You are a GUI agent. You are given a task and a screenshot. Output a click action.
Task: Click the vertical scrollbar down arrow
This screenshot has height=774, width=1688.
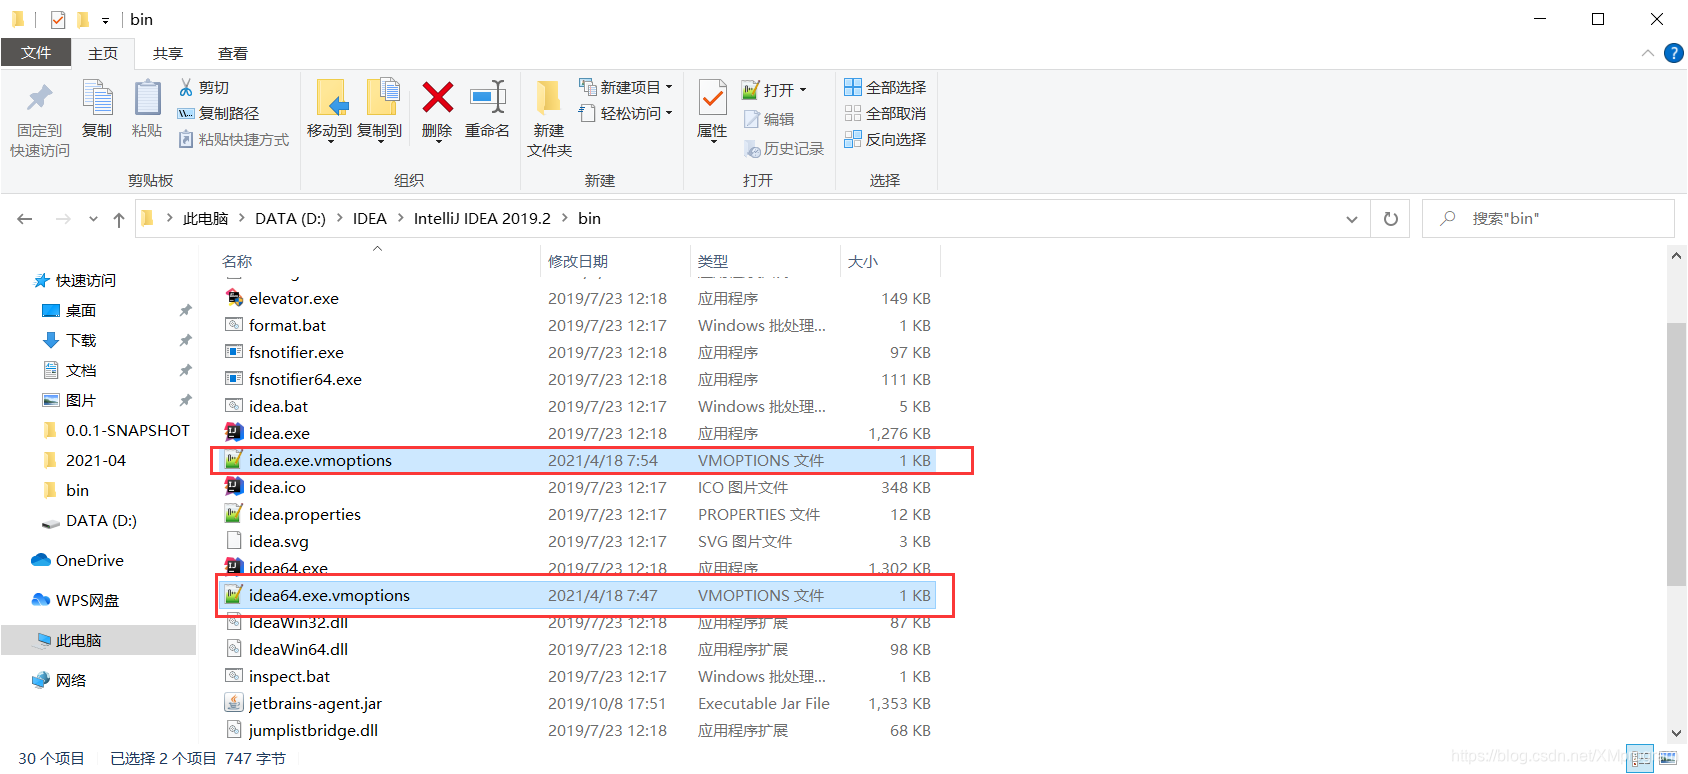(1677, 733)
